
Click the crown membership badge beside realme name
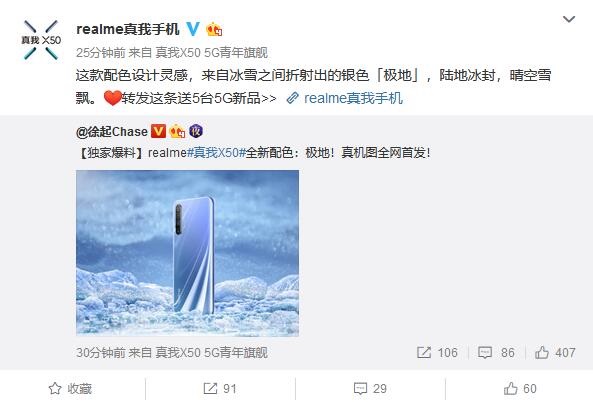(214, 29)
